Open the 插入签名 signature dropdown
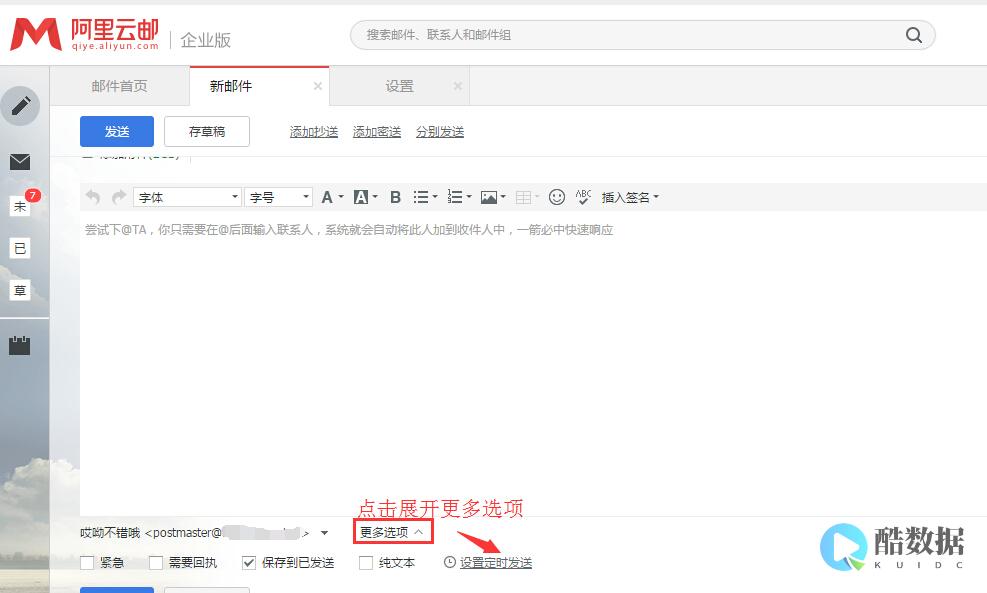987x593 pixels. (630, 197)
